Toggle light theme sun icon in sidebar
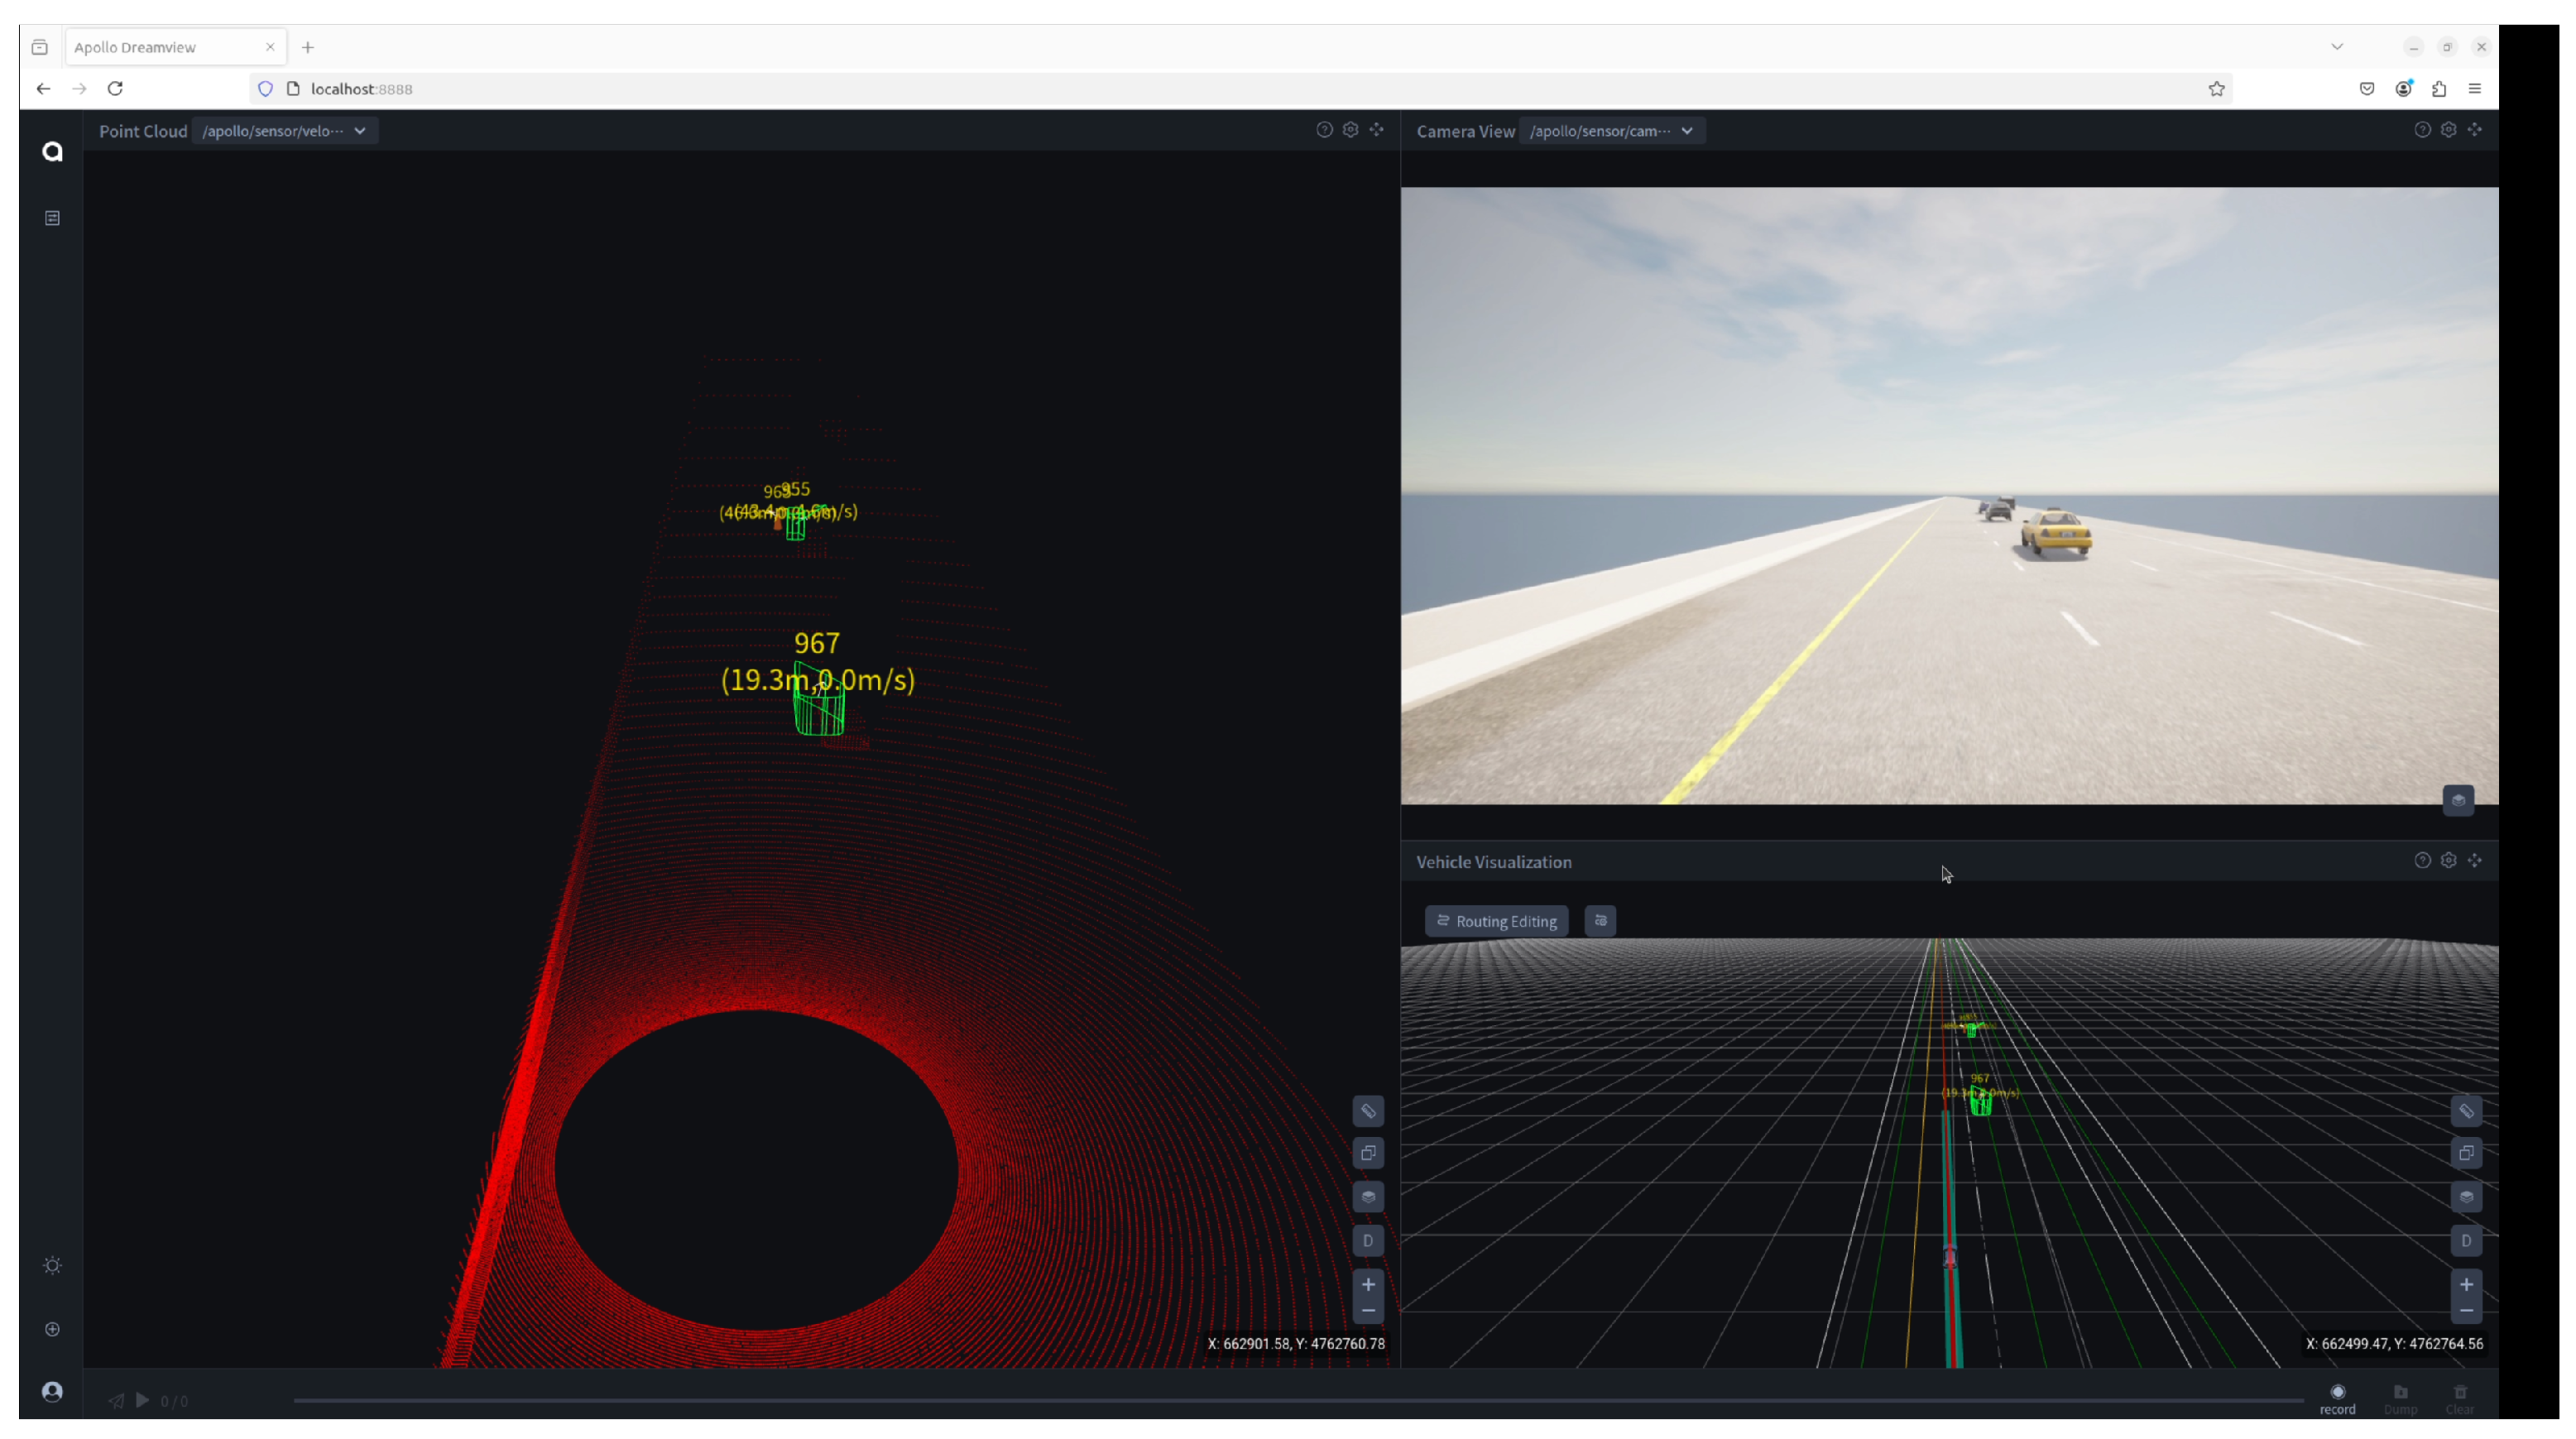The image size is (2576, 1439). tap(53, 1265)
